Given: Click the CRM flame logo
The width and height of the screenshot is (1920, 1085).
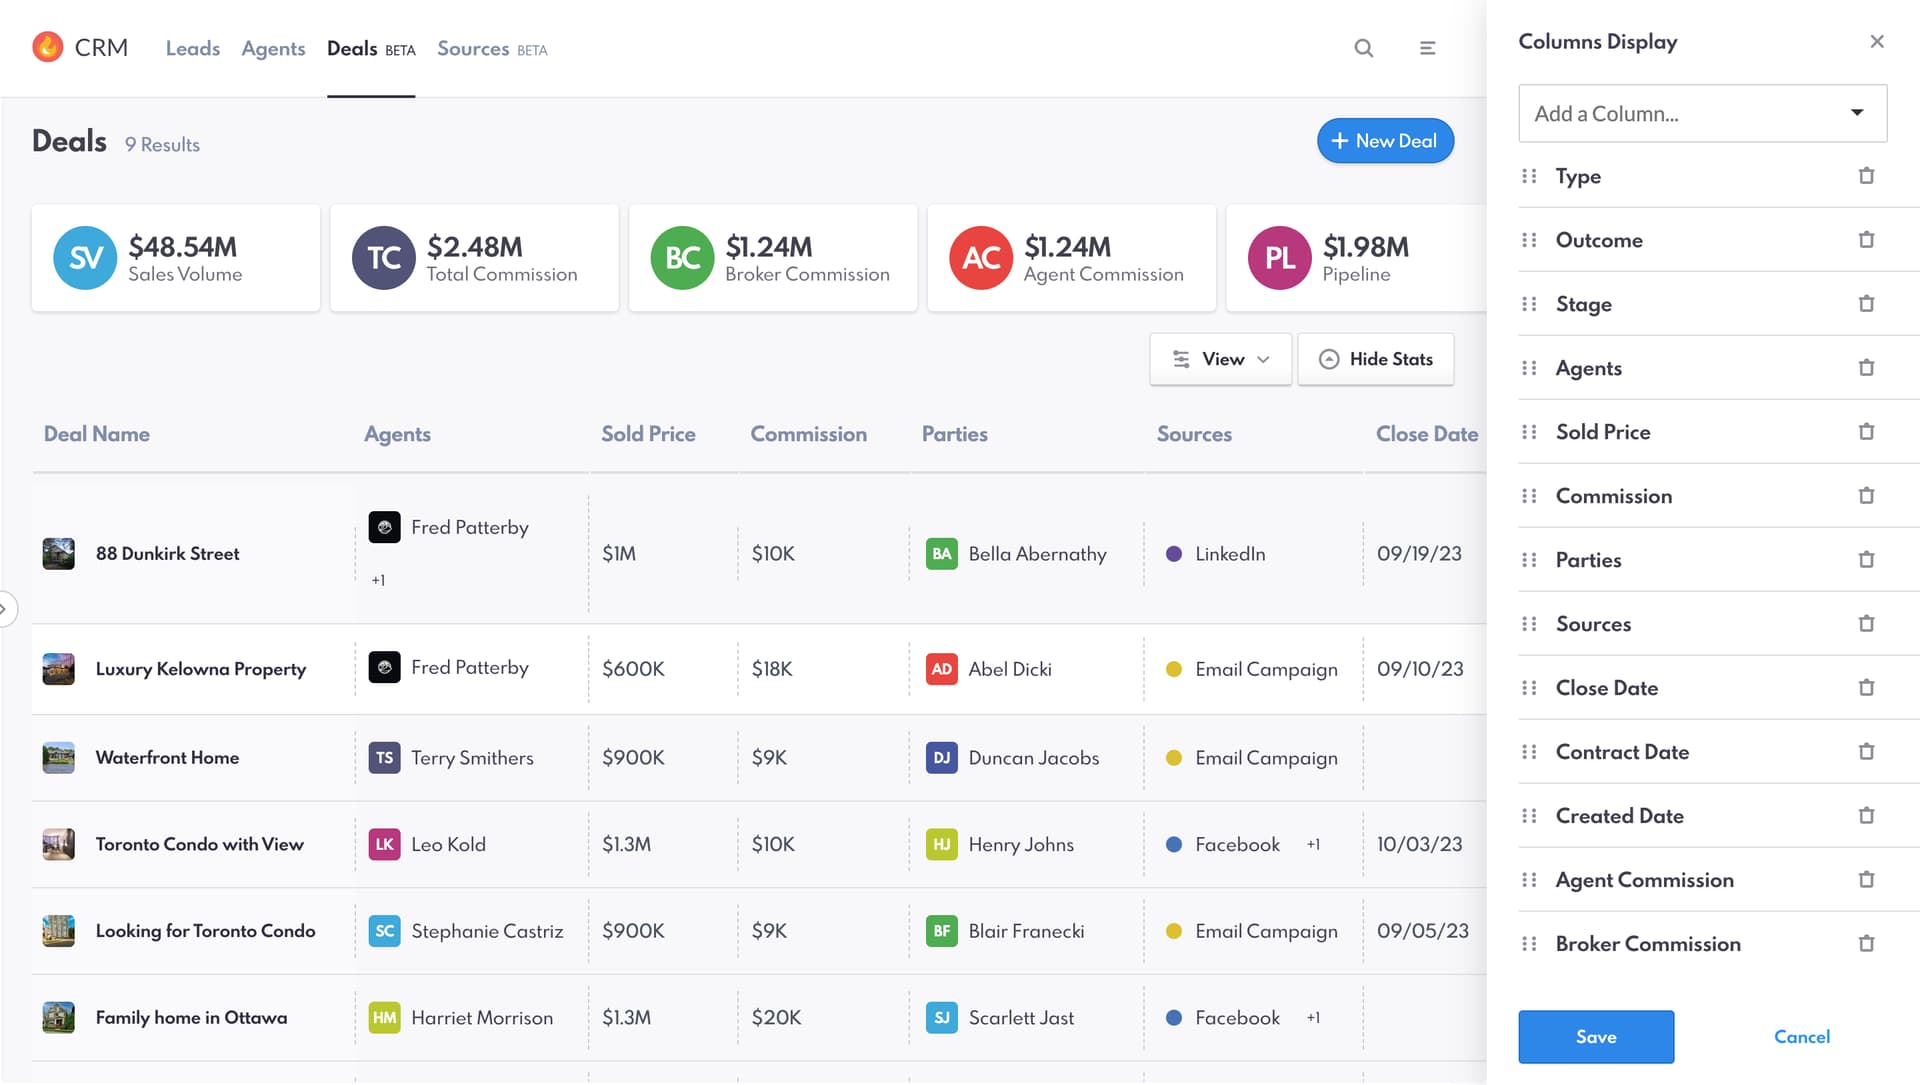Looking at the screenshot, I should click(48, 47).
